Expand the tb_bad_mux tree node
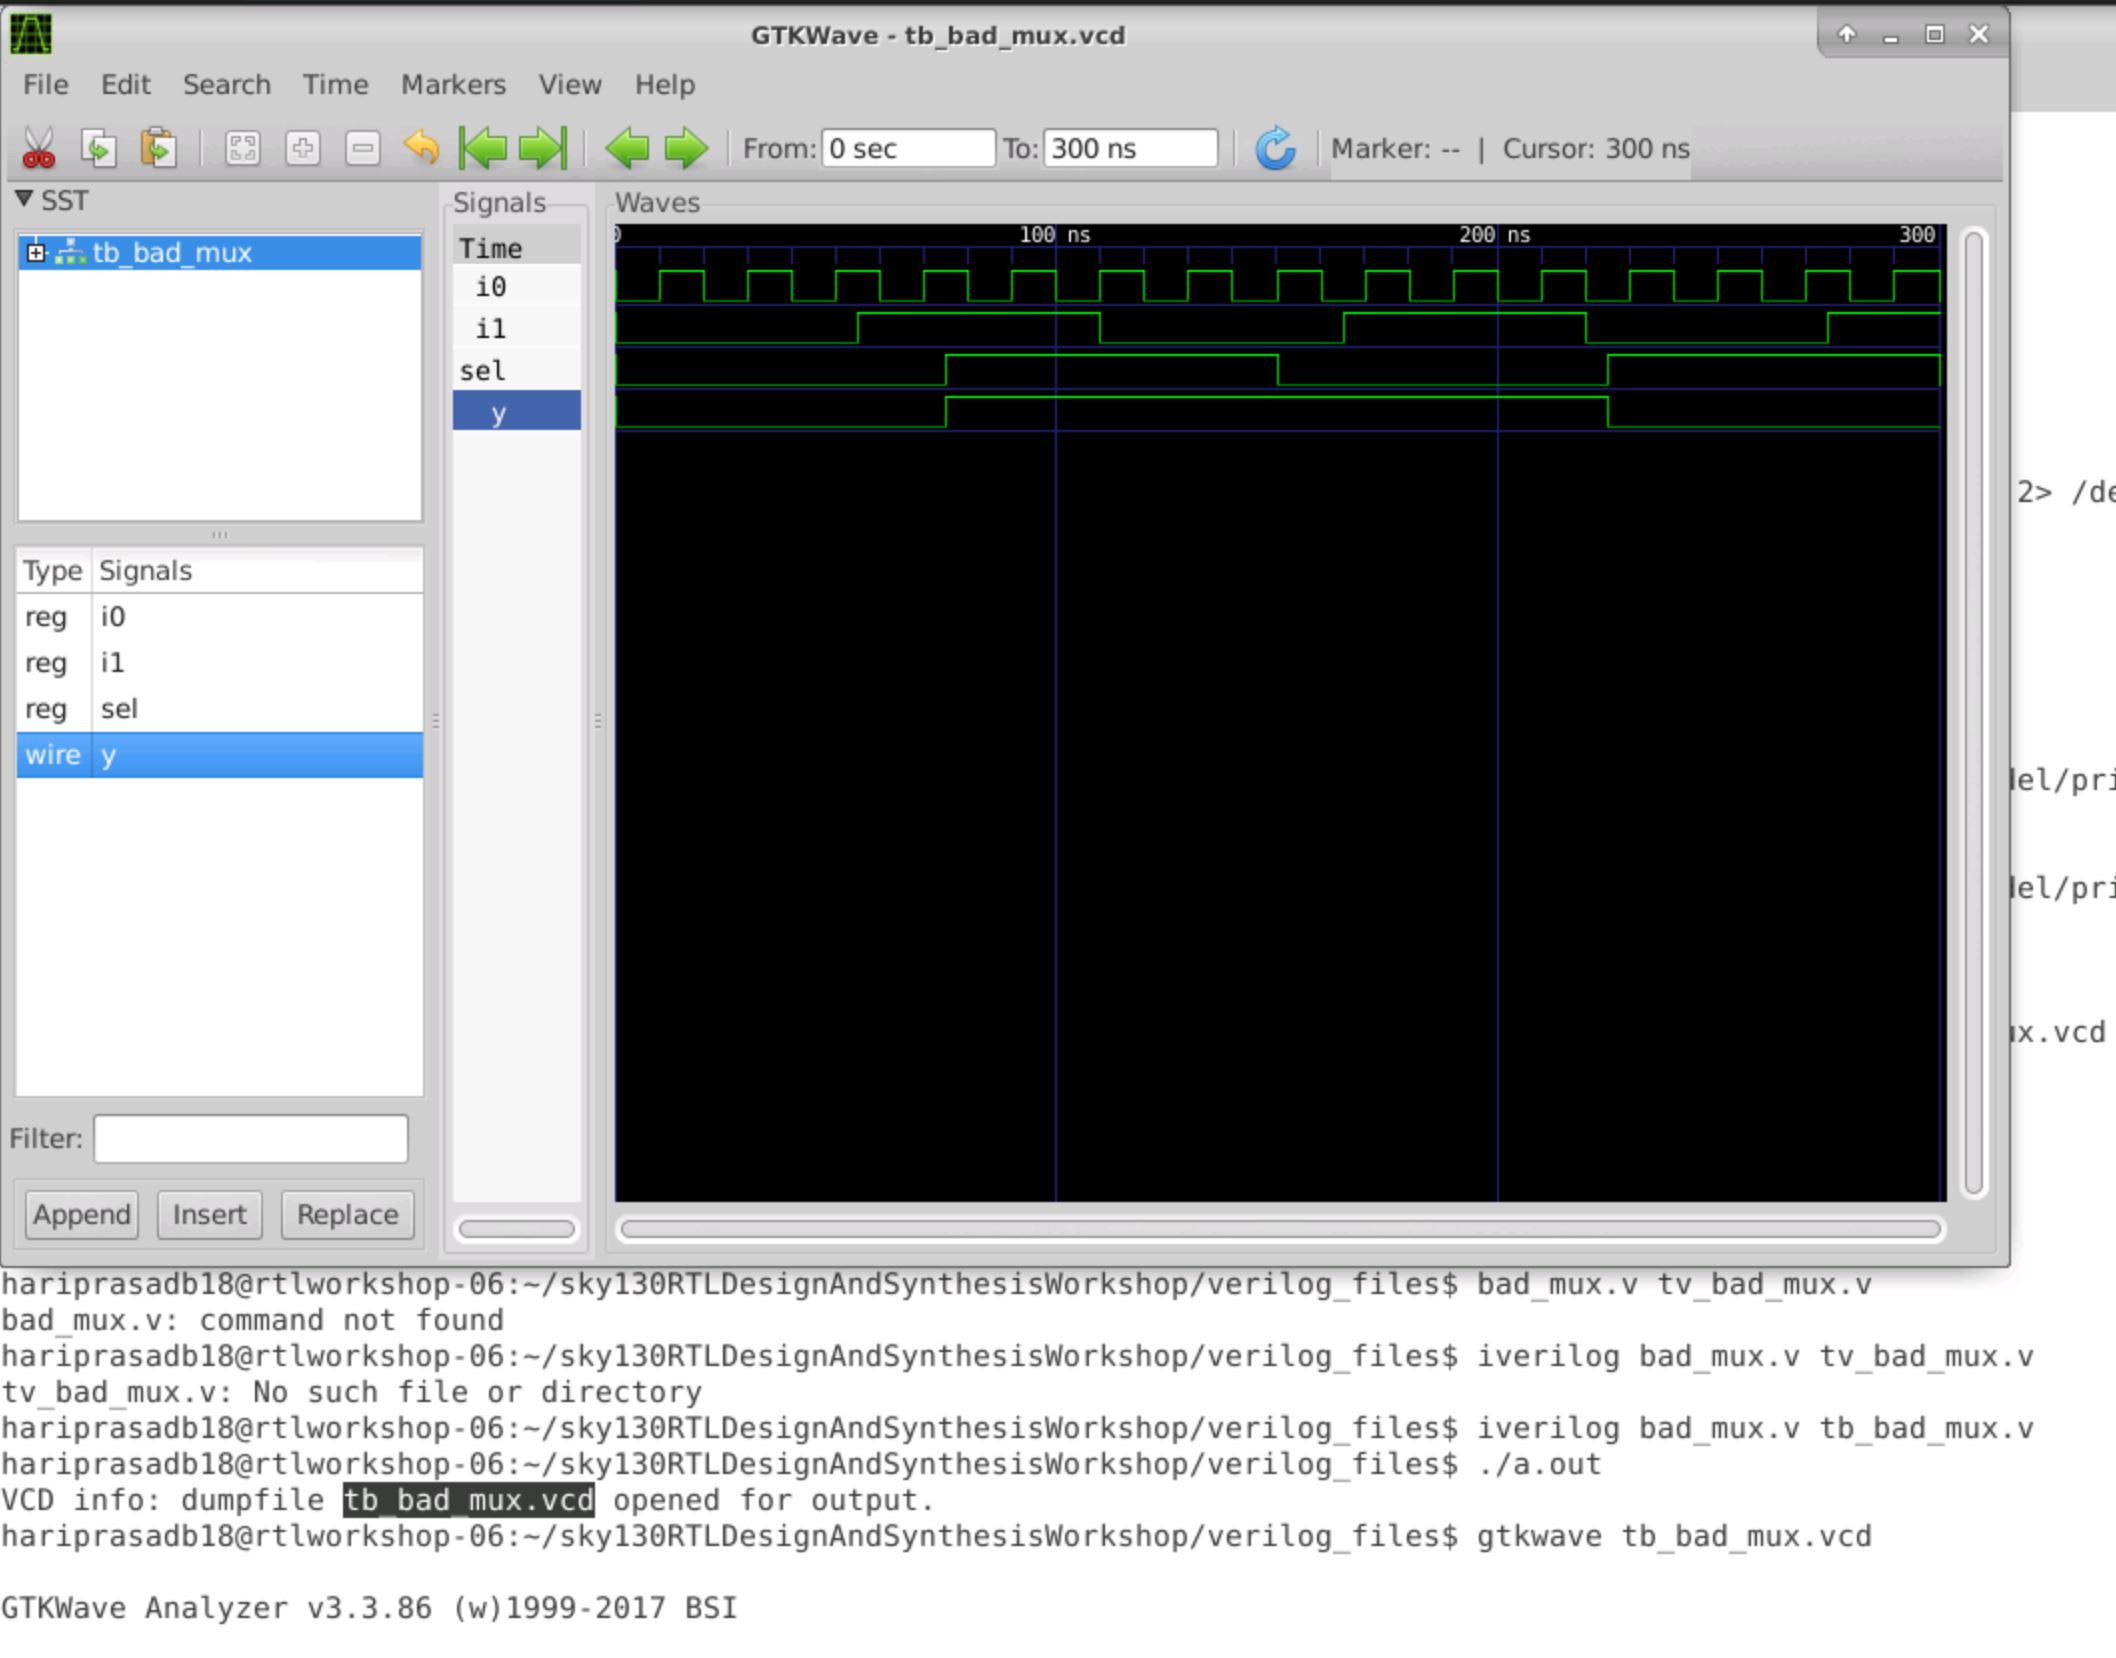 coord(37,253)
